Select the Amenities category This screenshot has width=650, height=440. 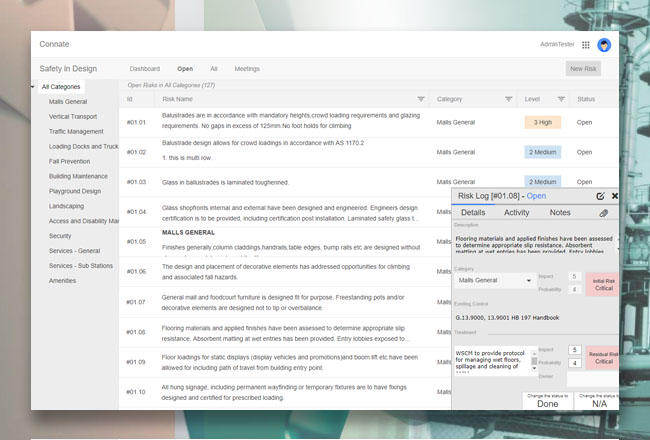pos(63,281)
